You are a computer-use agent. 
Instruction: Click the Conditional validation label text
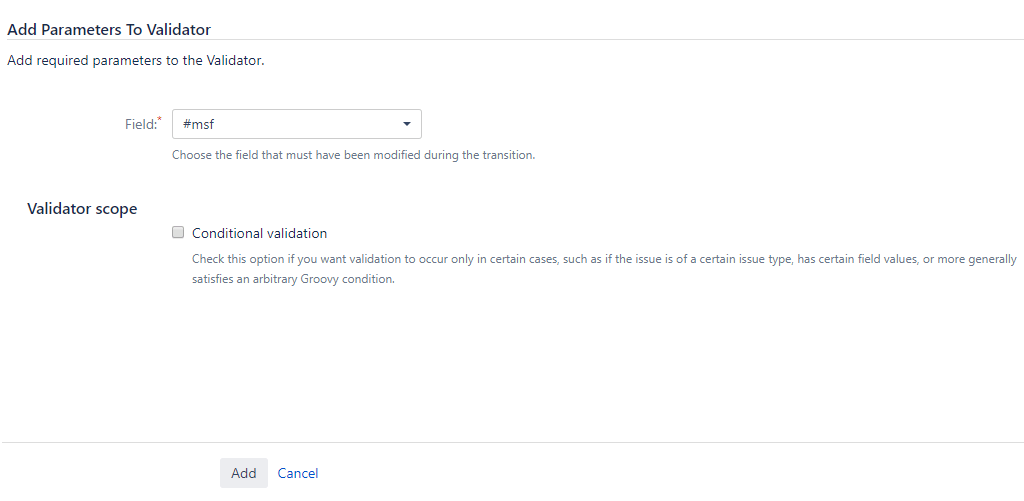pyautogui.click(x=259, y=233)
